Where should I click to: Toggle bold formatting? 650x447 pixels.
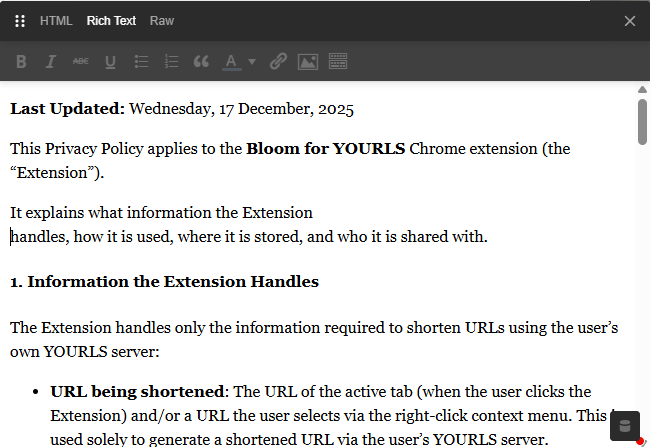point(21,62)
